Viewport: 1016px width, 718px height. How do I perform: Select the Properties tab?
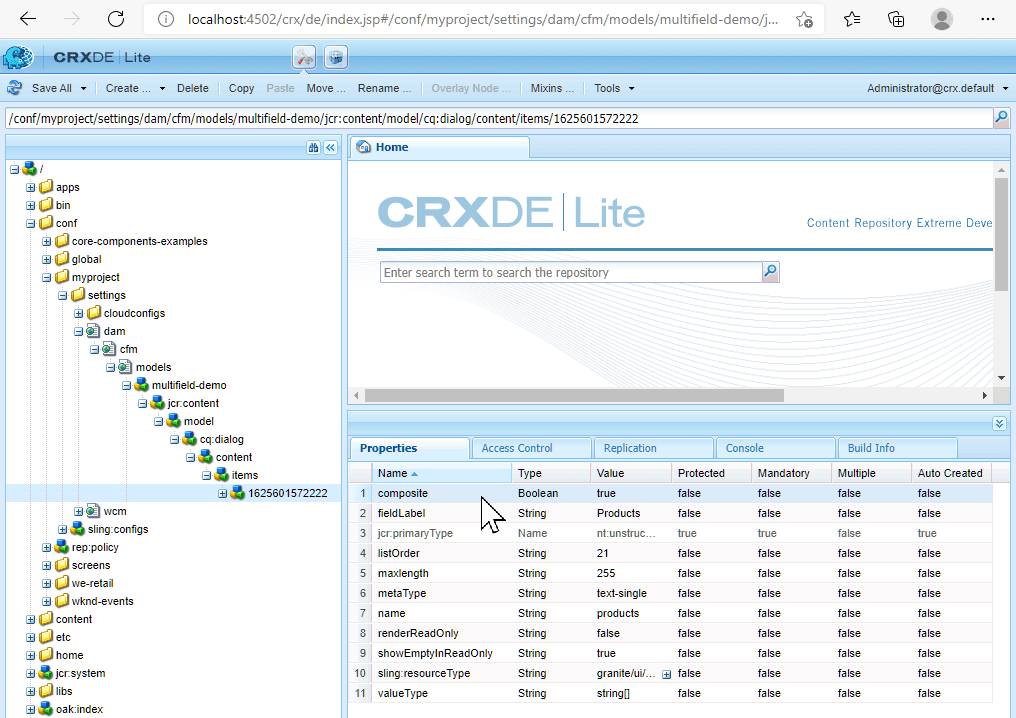tap(410, 448)
